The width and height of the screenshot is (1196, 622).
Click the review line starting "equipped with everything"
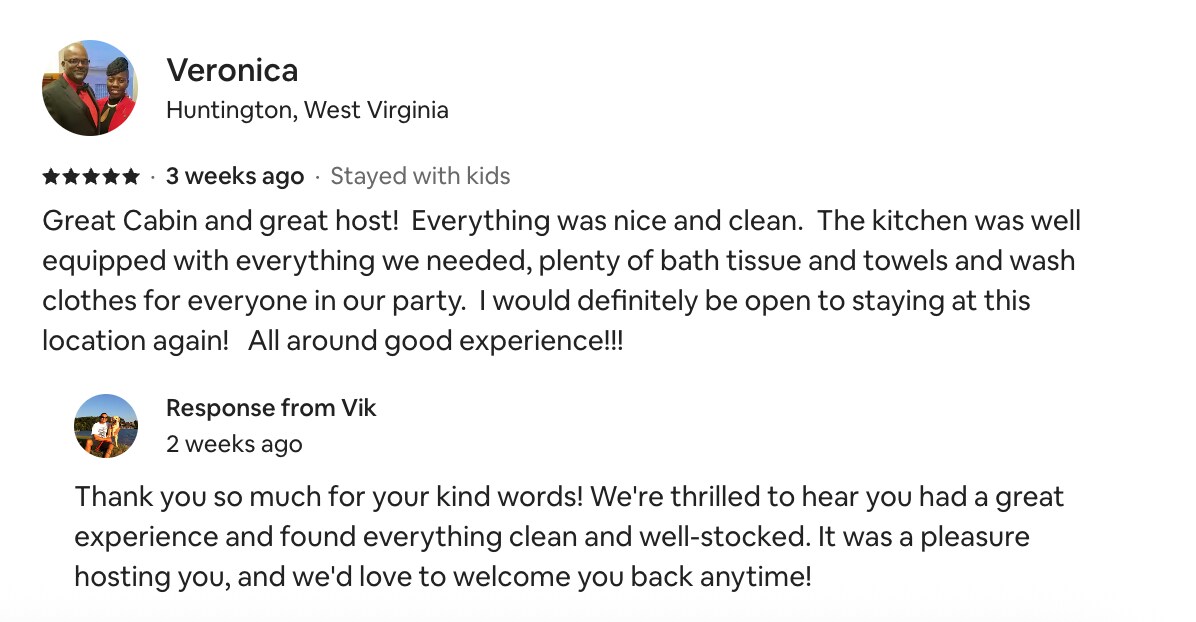558,261
